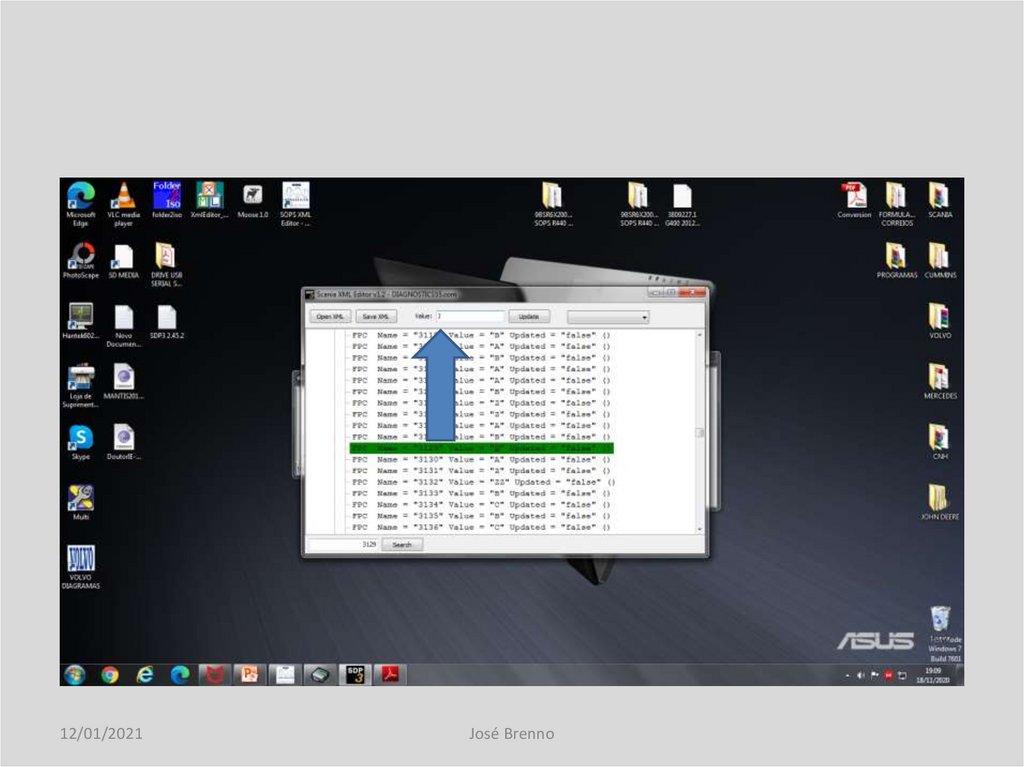Open PowerPoint from the taskbar
Screen dimensions: 1024x767
coord(249,674)
